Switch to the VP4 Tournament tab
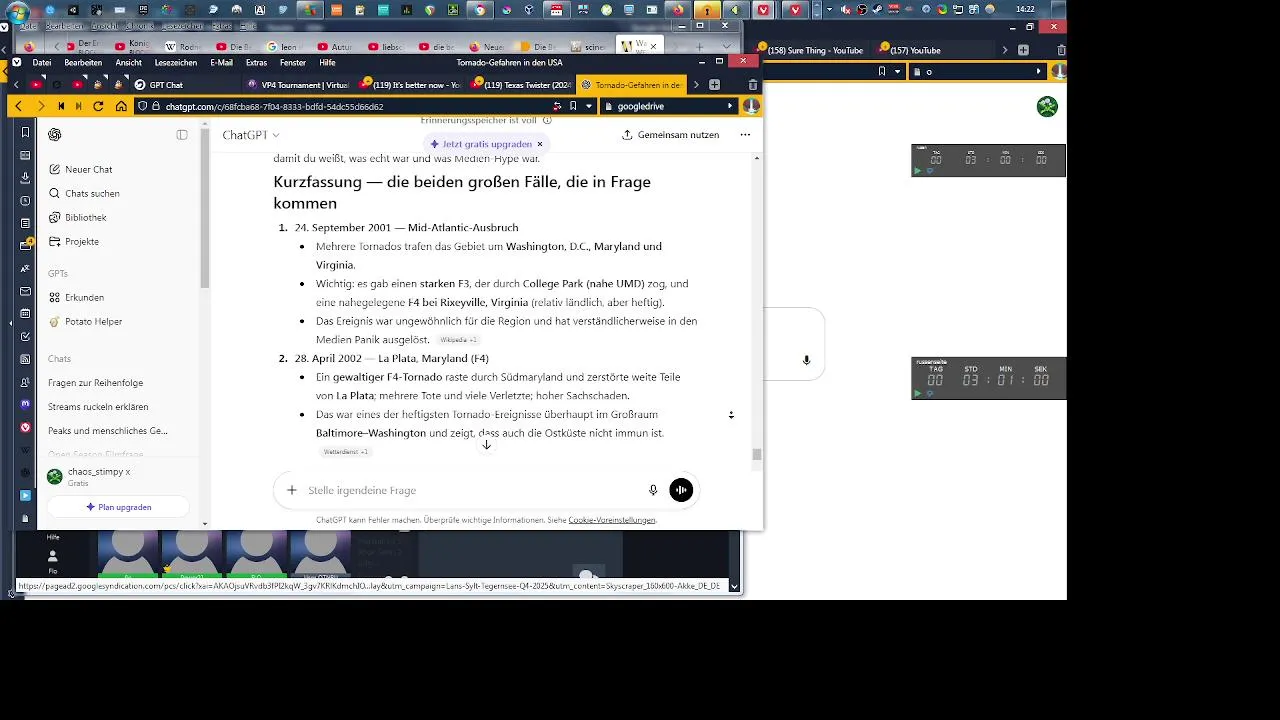The width and height of the screenshot is (1280, 720). pos(298,85)
